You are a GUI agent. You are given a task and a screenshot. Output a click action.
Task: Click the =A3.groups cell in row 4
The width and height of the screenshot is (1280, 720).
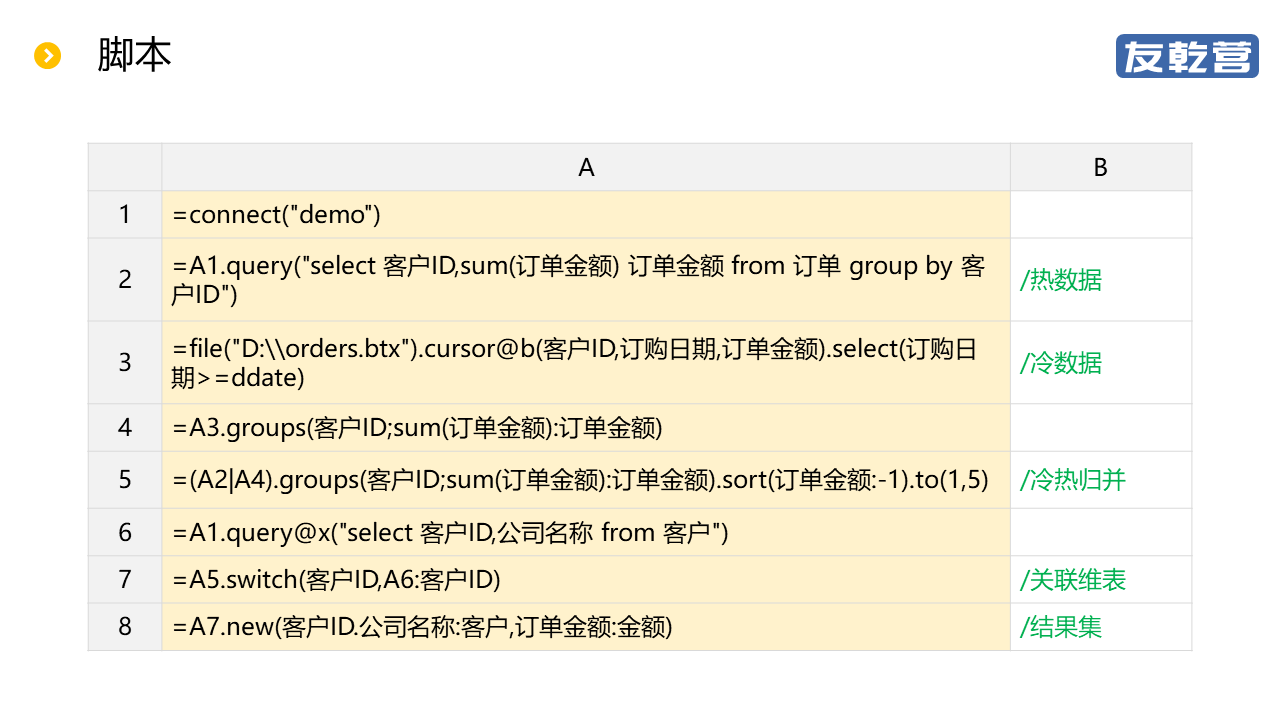click(586, 428)
